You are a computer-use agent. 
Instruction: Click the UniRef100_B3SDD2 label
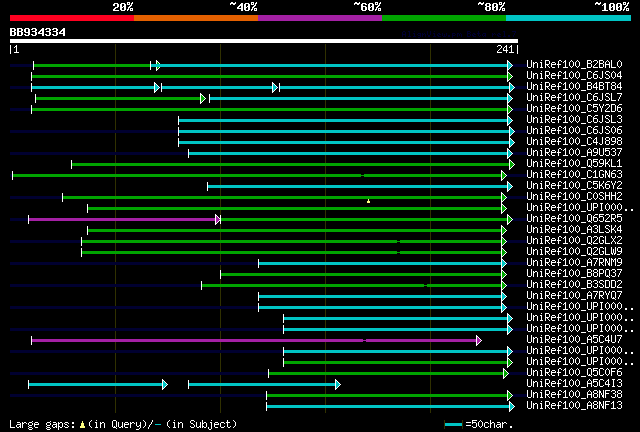coord(574,285)
